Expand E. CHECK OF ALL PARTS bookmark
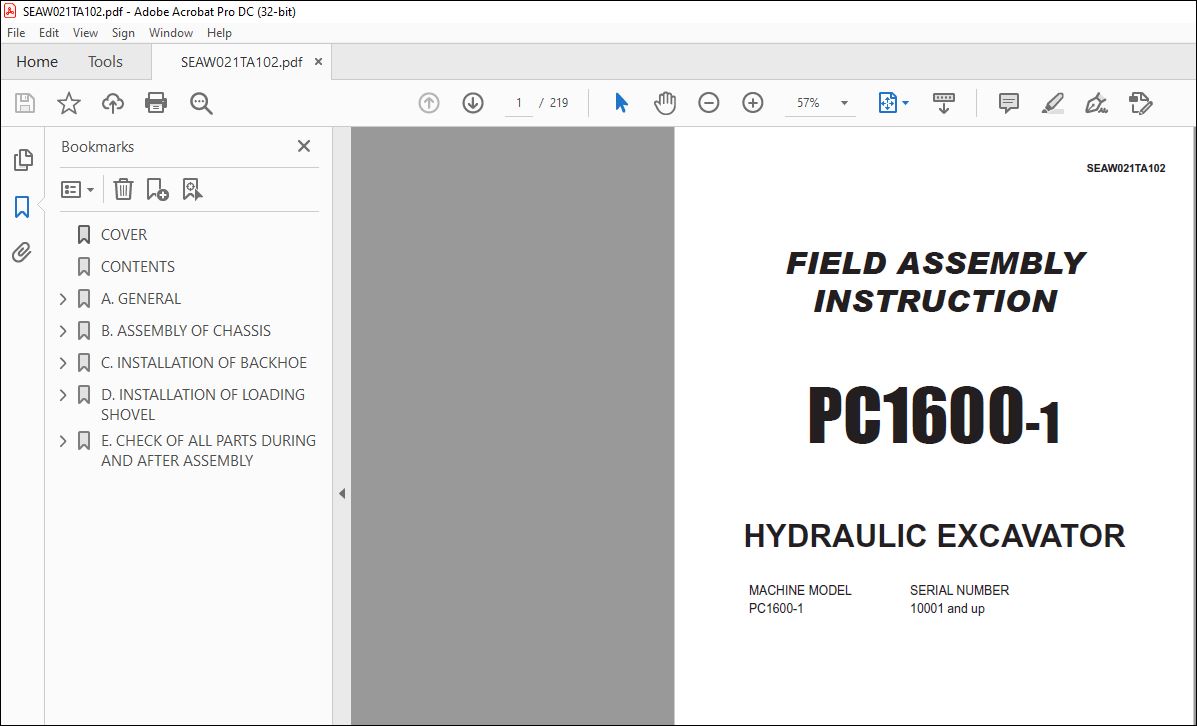This screenshot has width=1197, height=726. pyautogui.click(x=63, y=441)
